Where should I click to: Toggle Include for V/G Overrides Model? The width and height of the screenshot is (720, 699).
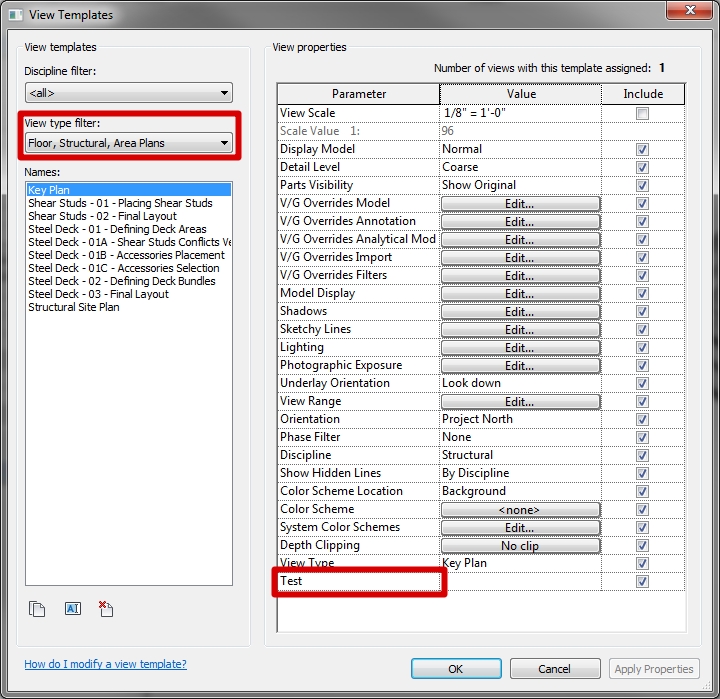click(642, 203)
